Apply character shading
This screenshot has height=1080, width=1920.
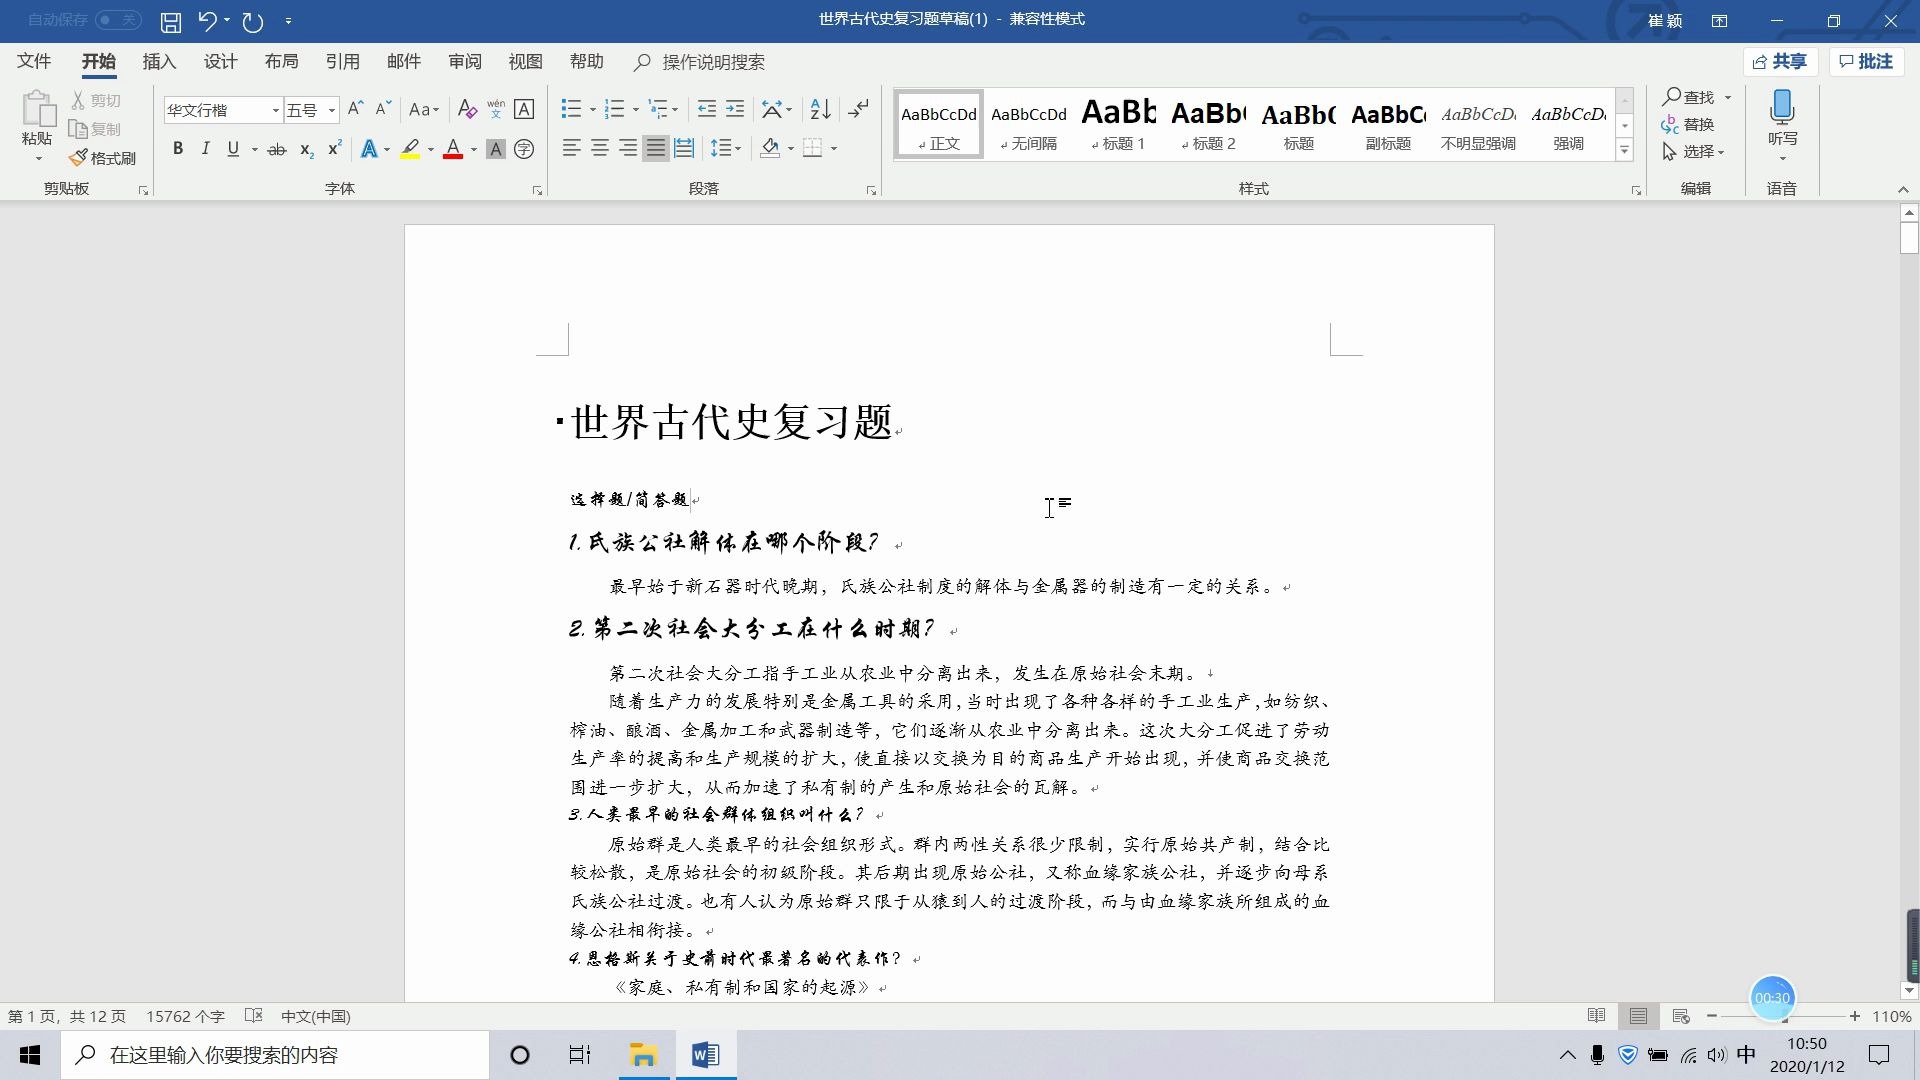[495, 149]
